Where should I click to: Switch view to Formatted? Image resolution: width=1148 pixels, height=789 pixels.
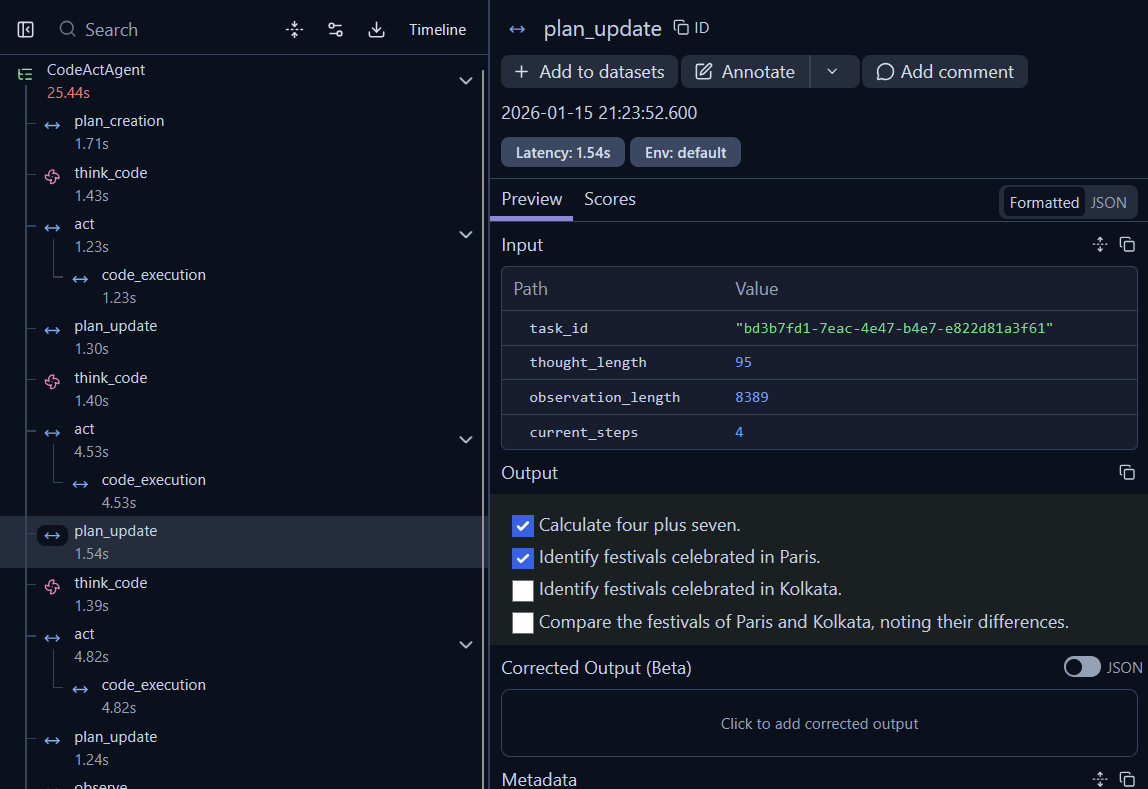[x=1044, y=203]
